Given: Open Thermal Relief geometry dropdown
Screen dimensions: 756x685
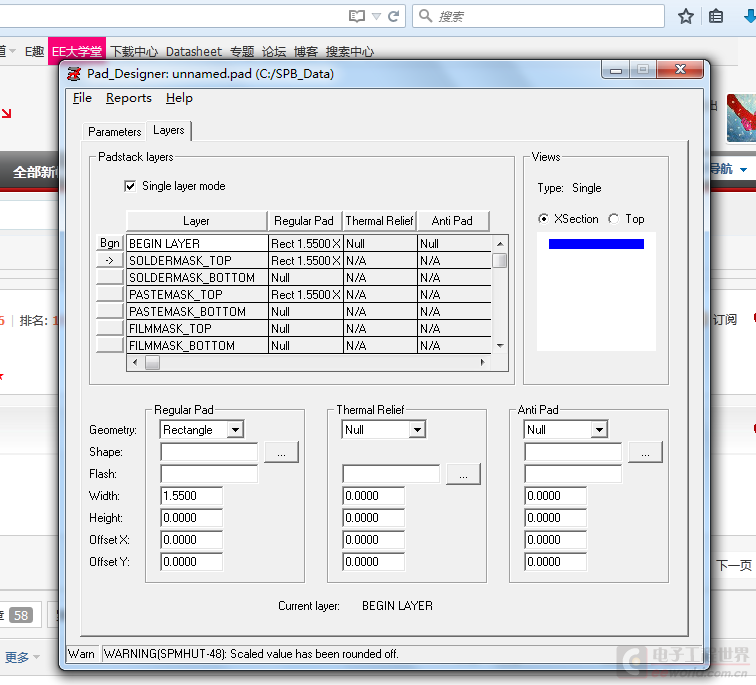Looking at the screenshot, I should point(417,430).
